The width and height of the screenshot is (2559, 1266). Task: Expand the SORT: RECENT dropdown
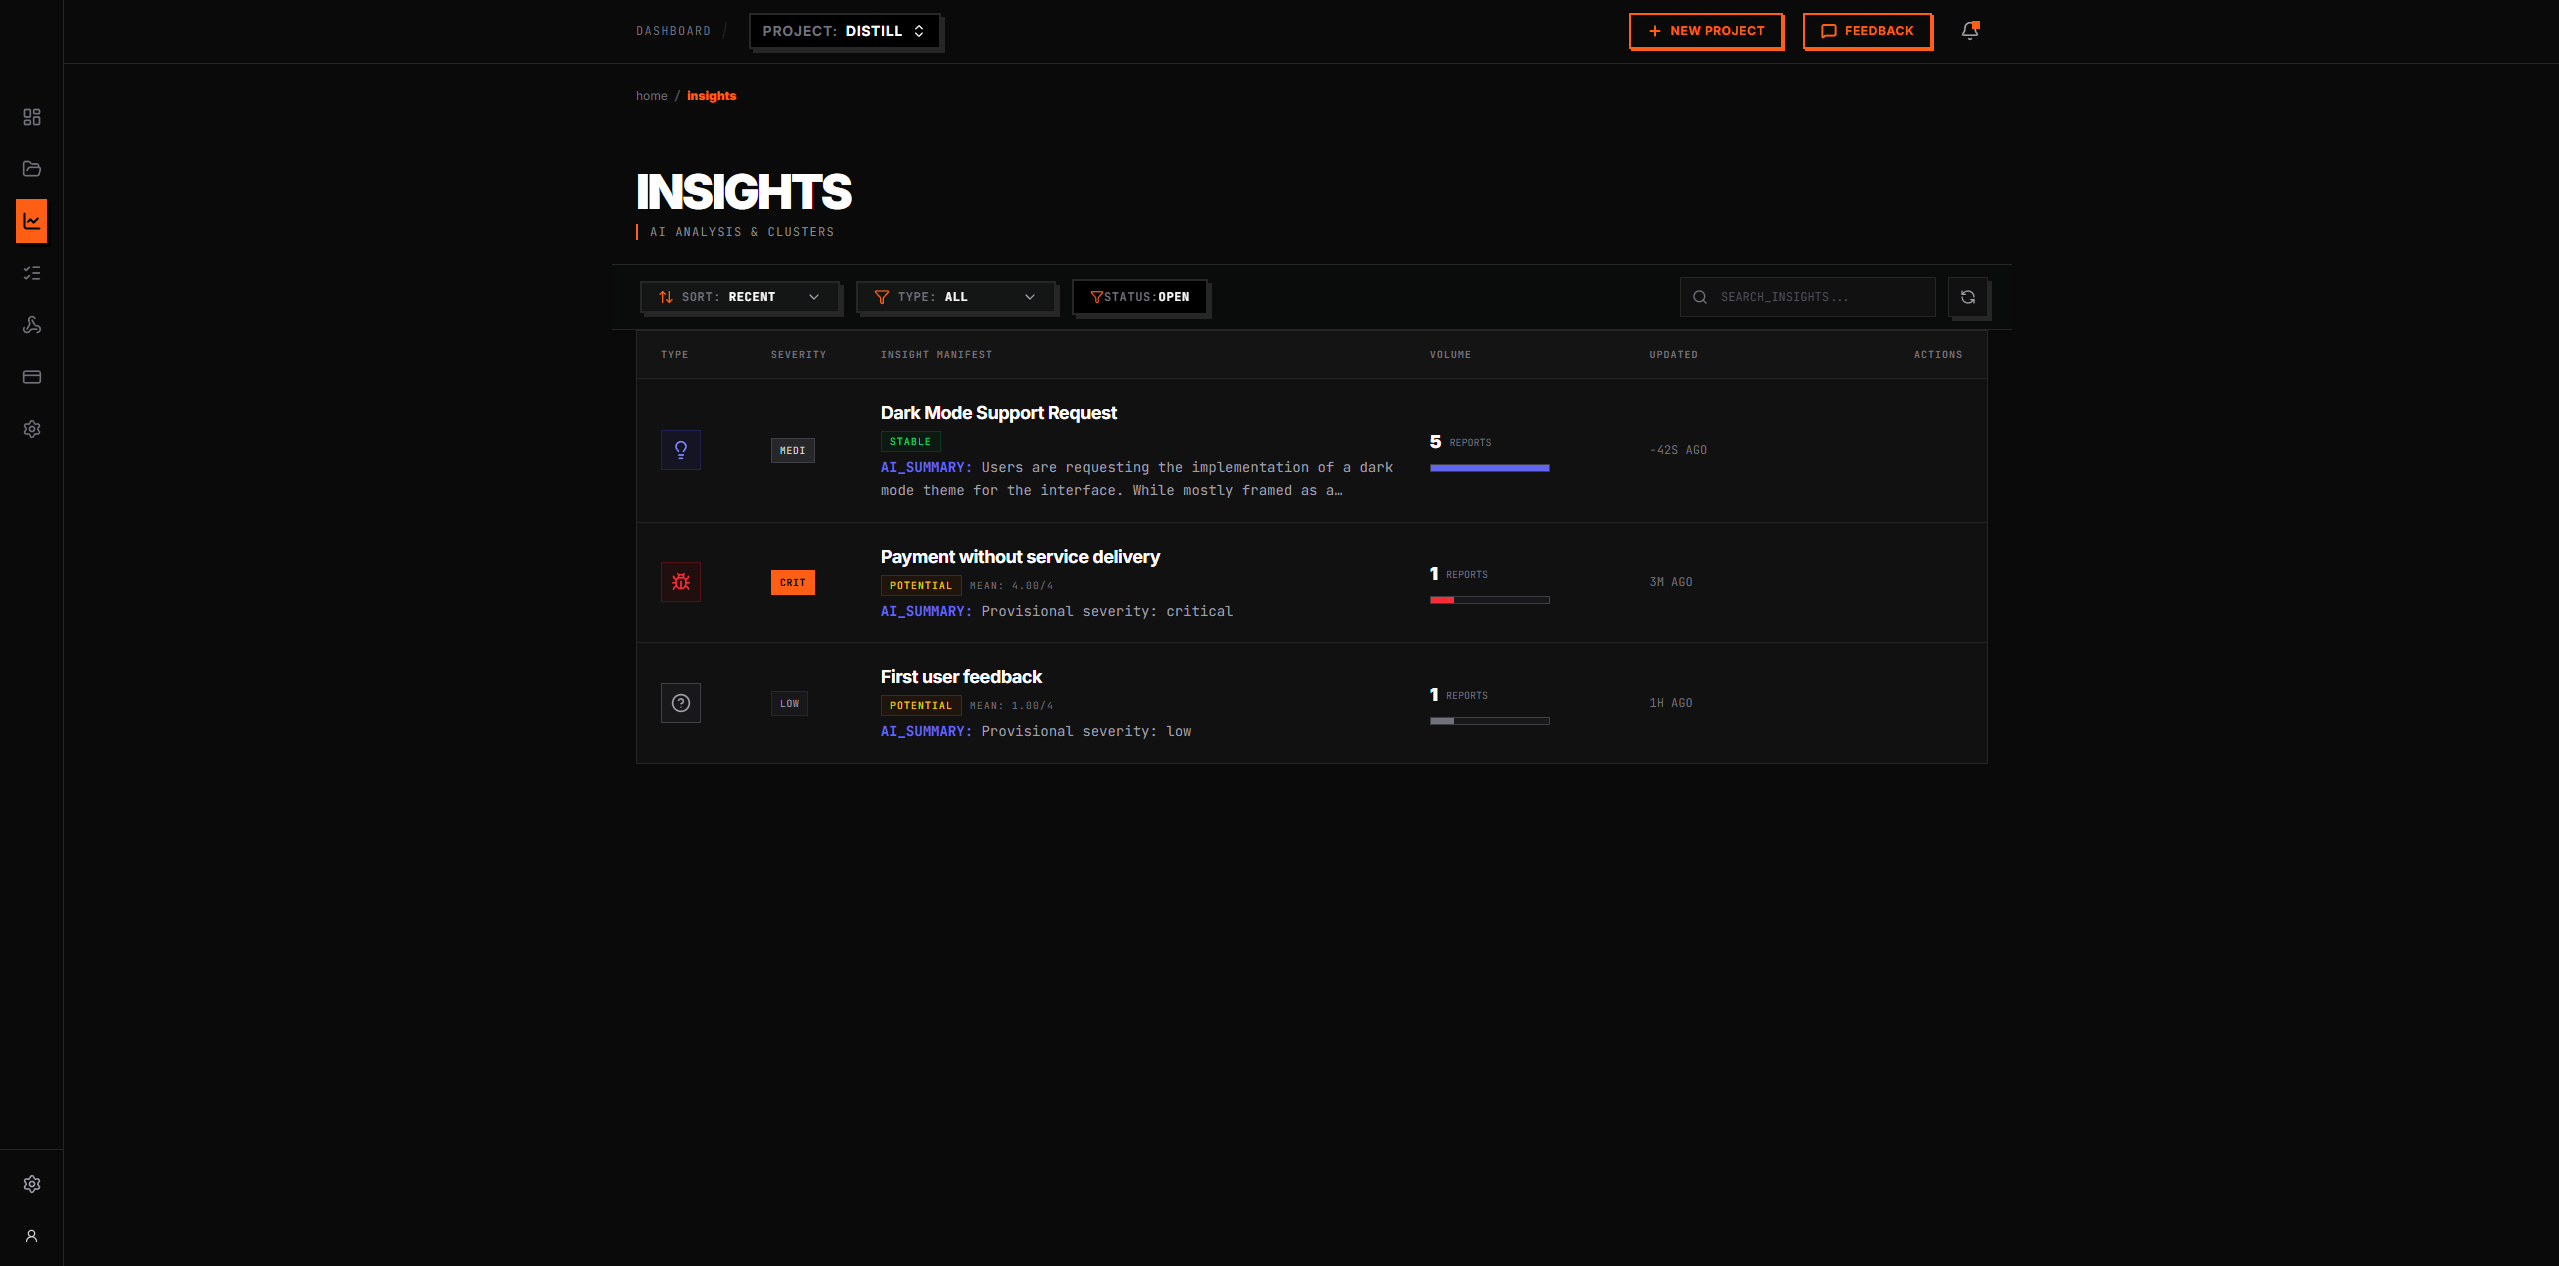pos(739,297)
